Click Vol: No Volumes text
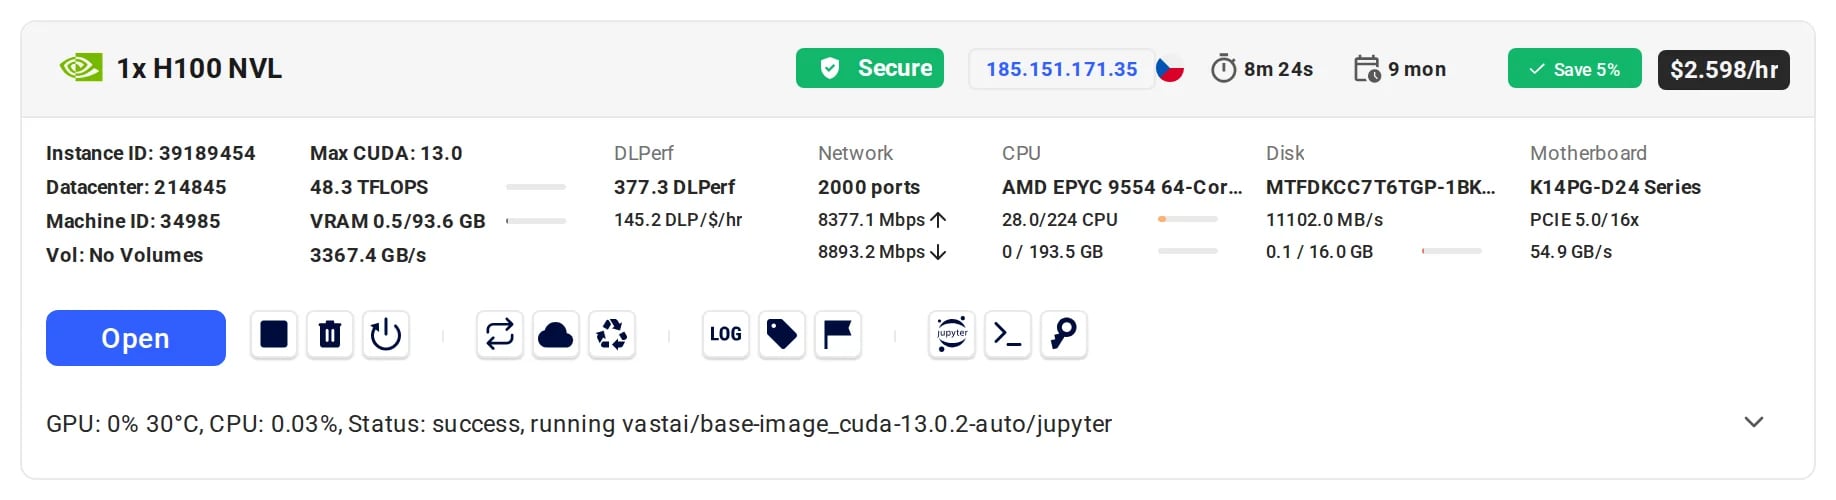The height and width of the screenshot is (500, 1836). [x=124, y=255]
